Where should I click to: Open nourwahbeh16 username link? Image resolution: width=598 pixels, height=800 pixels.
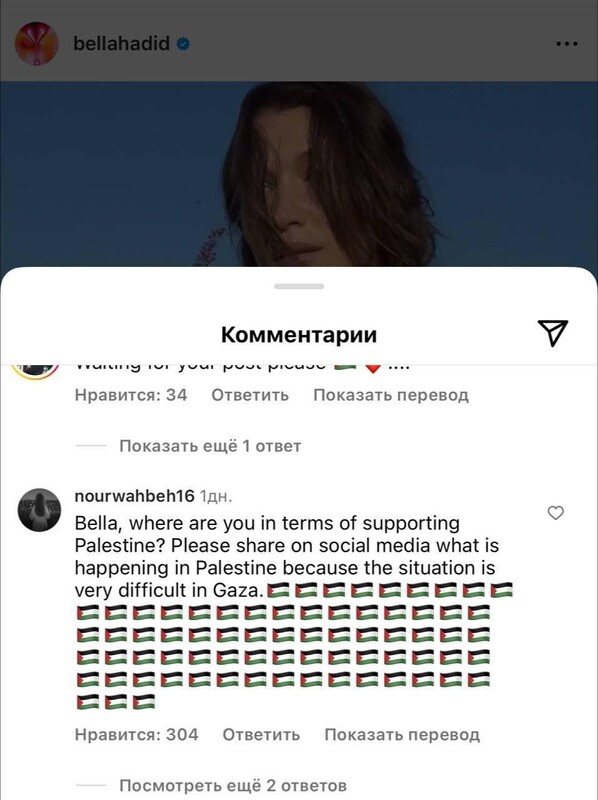click(135, 495)
